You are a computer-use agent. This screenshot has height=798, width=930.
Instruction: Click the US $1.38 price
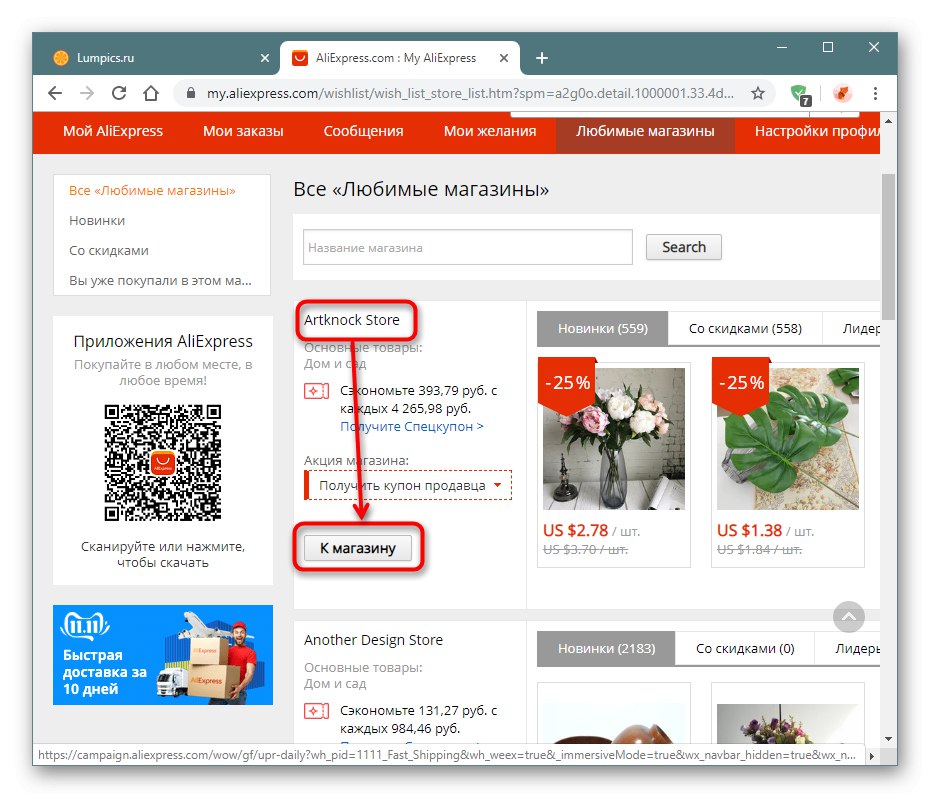[749, 530]
